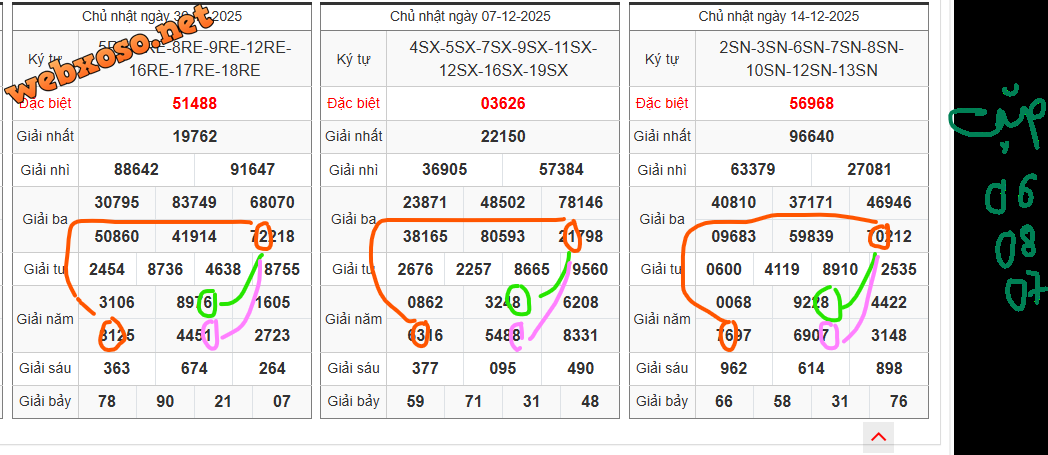
Task: Click first prize number 19762
Action: click(x=194, y=136)
